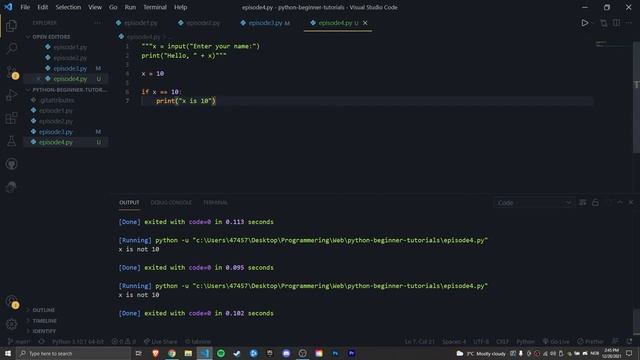Click the Ln 7 cursor position indicator
Image resolution: width=640 pixels, height=360 pixels.
420,342
